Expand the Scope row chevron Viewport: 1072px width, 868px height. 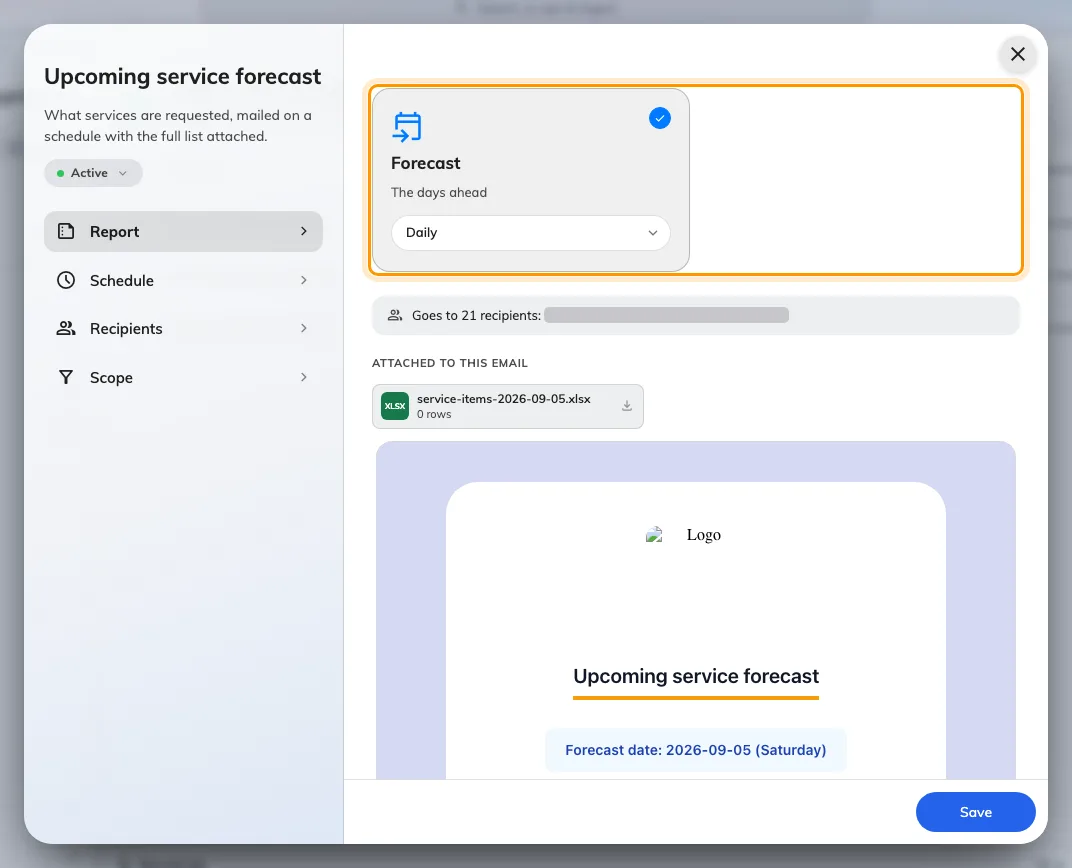point(304,377)
